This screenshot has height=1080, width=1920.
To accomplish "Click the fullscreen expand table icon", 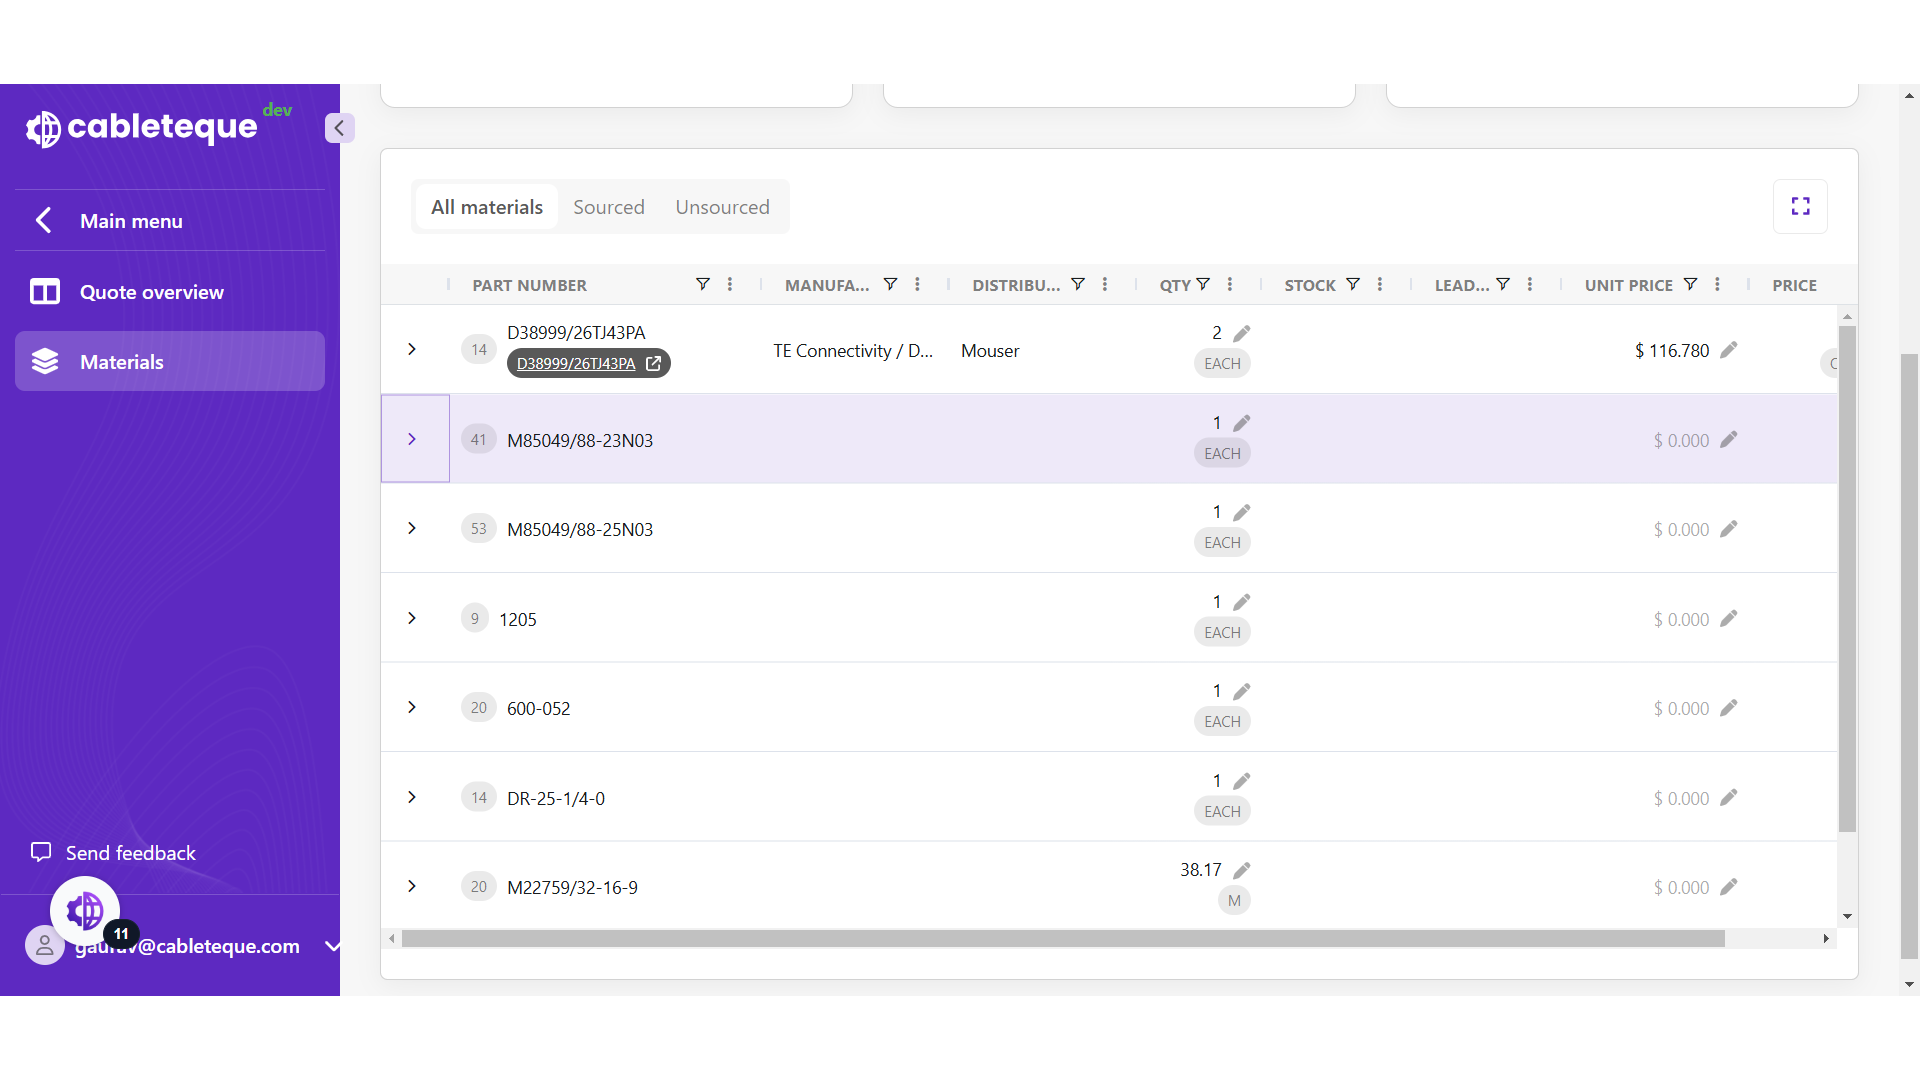I will [x=1800, y=206].
